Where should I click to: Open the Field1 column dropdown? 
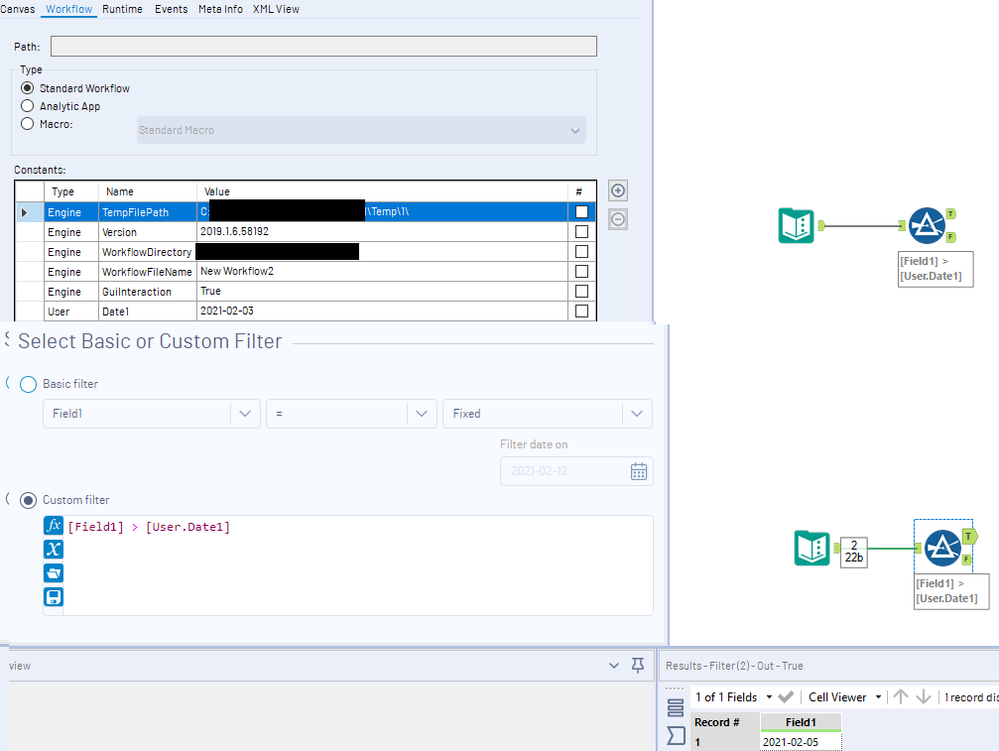[152, 413]
